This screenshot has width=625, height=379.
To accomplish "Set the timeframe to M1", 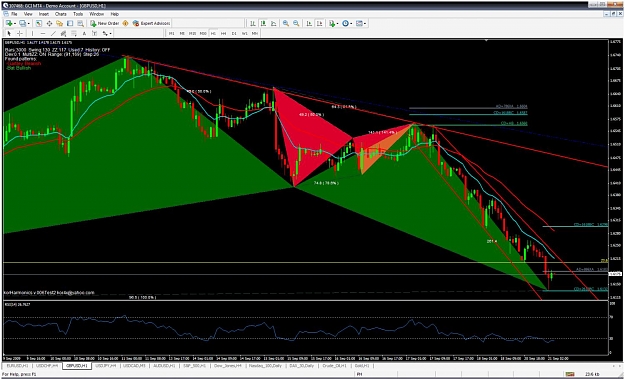I will [172, 33].
